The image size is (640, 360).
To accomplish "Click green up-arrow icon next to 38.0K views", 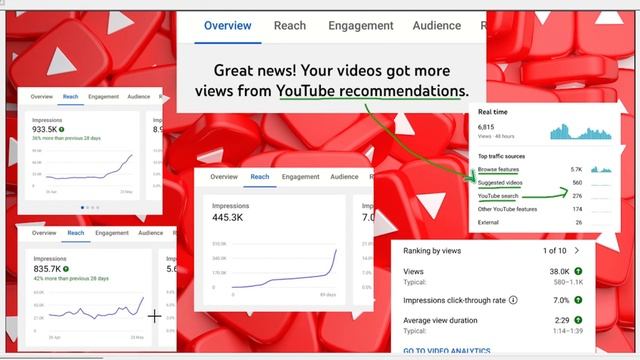I will [x=578, y=271].
